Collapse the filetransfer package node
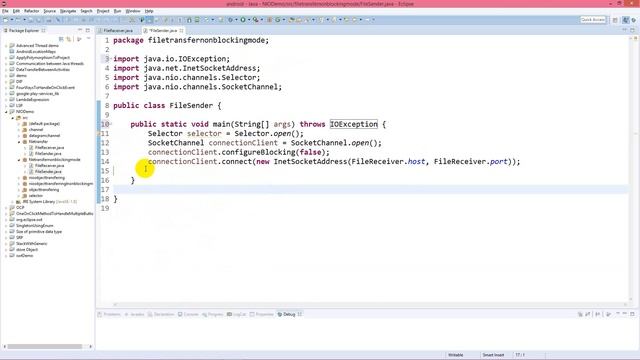This screenshot has height=360, width=640. pos(19,142)
